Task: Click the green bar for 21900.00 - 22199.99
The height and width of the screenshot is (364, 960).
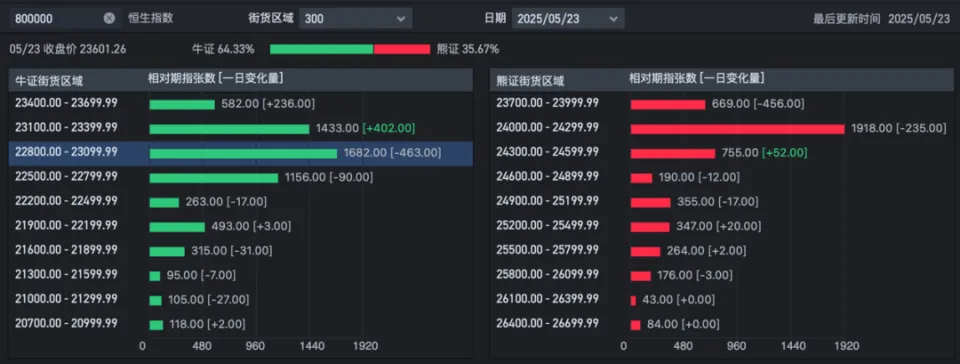Action: pos(177,227)
